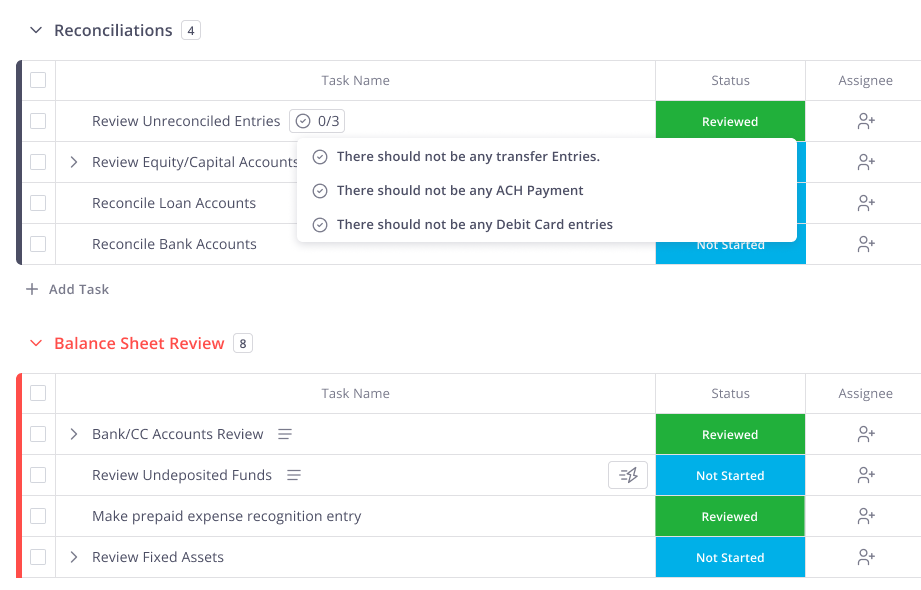Tick checkbox for Reconcile Loan Accounts

tap(38, 203)
